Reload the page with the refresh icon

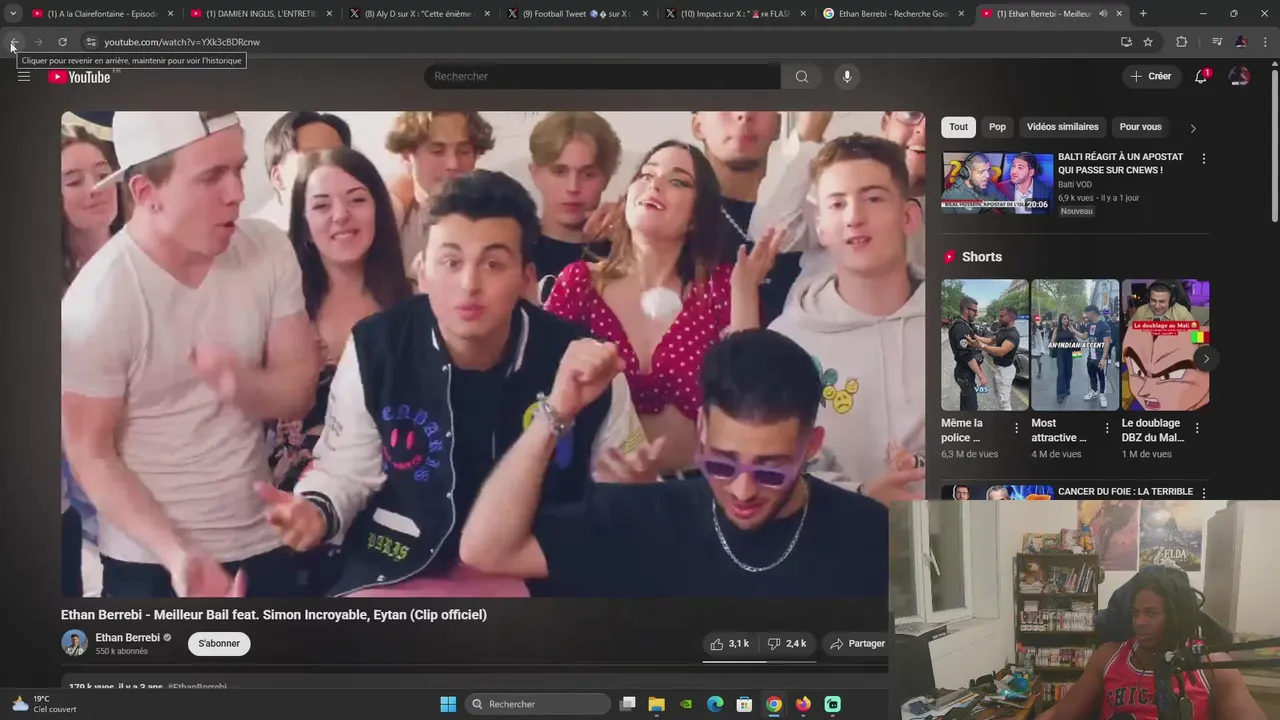[62, 42]
